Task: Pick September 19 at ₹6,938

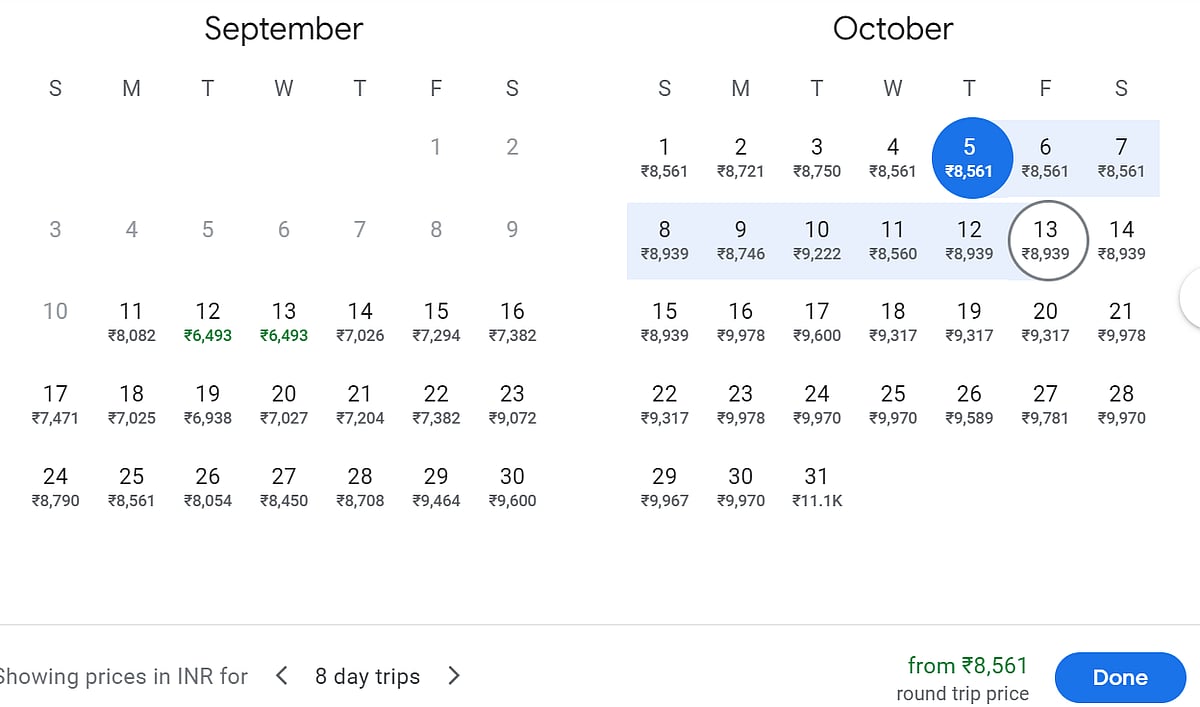Action: [207, 405]
